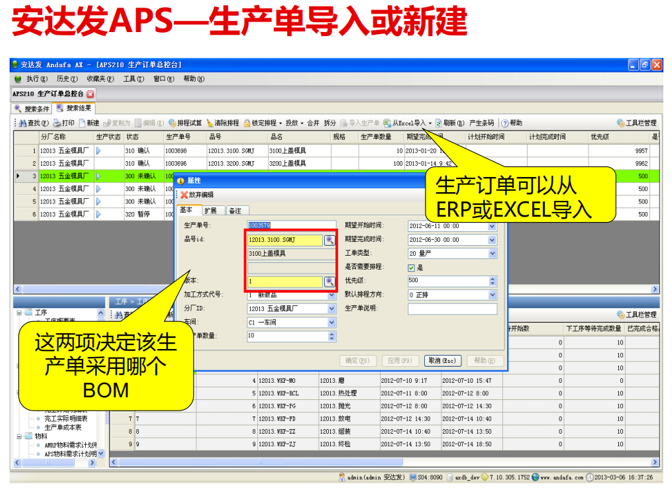Click tree item 完工实际明细表
This screenshot has height=491, width=672.
click(x=66, y=419)
